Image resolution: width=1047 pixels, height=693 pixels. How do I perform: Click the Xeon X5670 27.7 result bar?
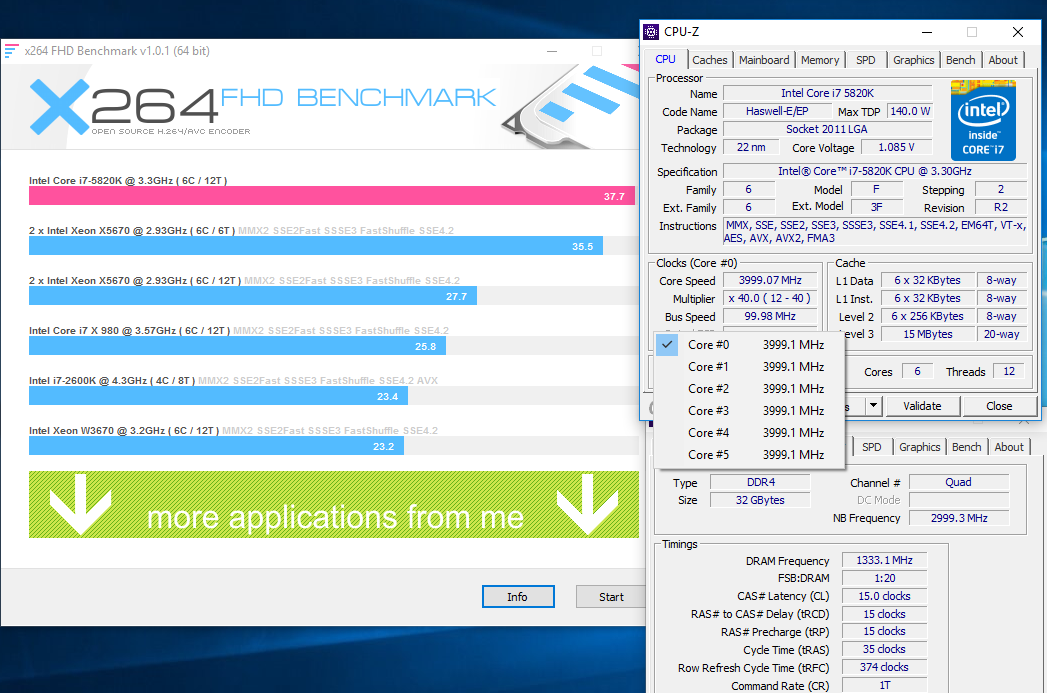[x=252, y=296]
